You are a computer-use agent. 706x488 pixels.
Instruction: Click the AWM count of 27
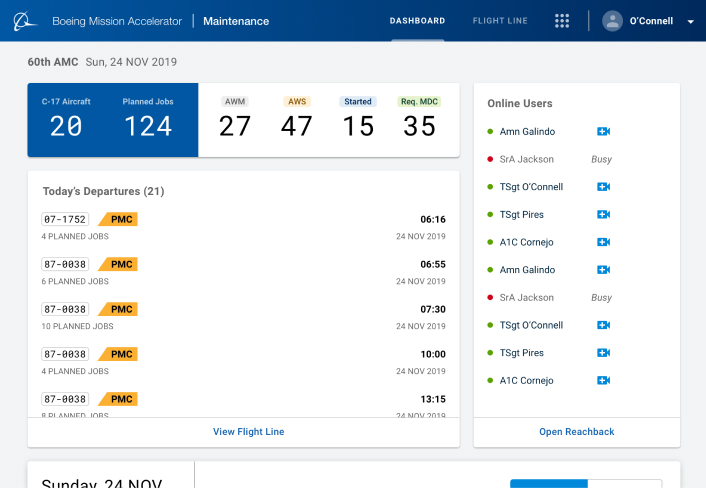pos(235,125)
